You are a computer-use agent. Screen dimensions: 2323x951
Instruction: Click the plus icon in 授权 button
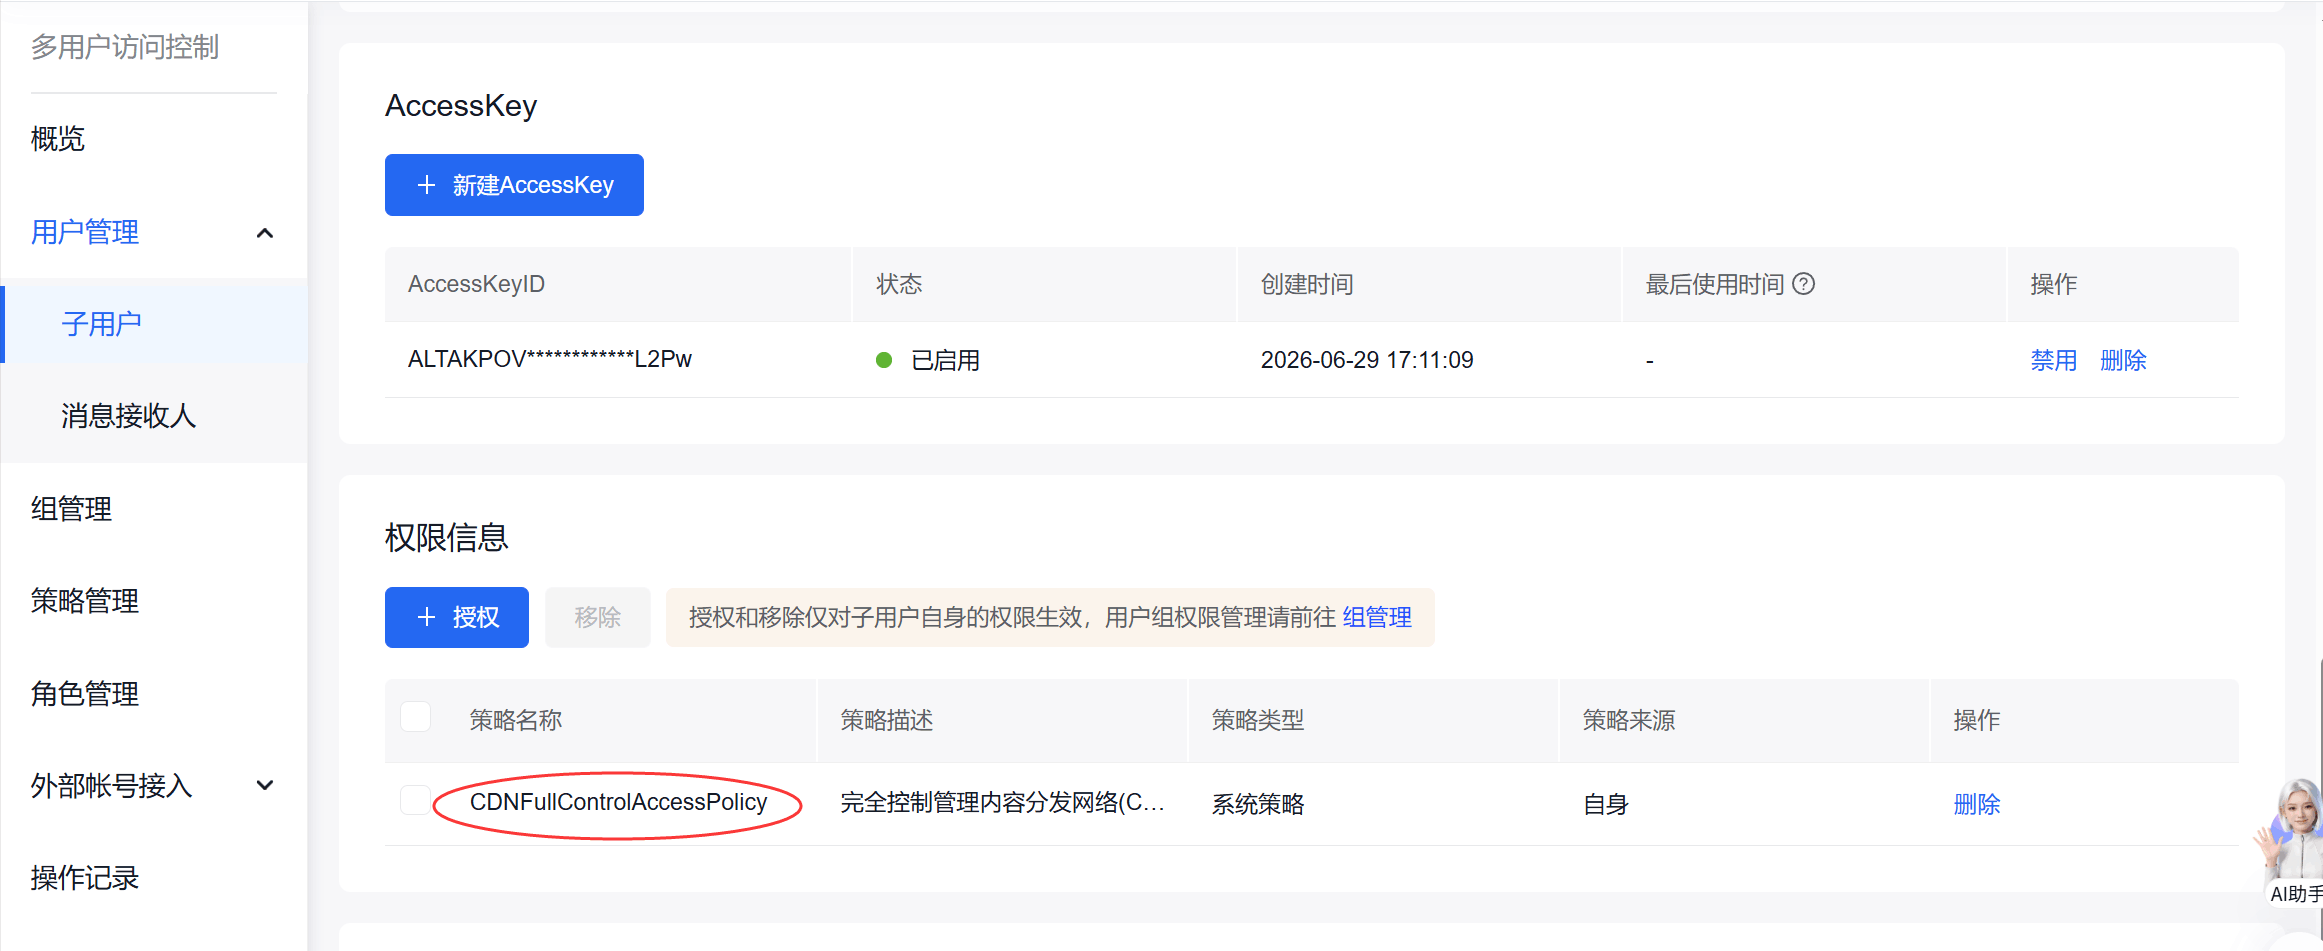(427, 617)
